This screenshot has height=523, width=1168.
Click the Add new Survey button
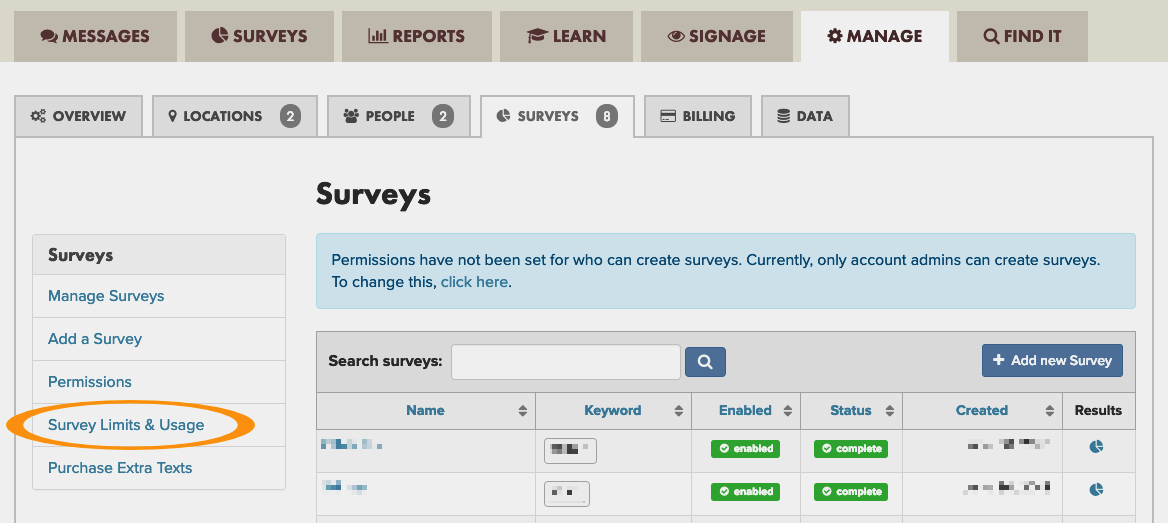pyautogui.click(x=1052, y=360)
